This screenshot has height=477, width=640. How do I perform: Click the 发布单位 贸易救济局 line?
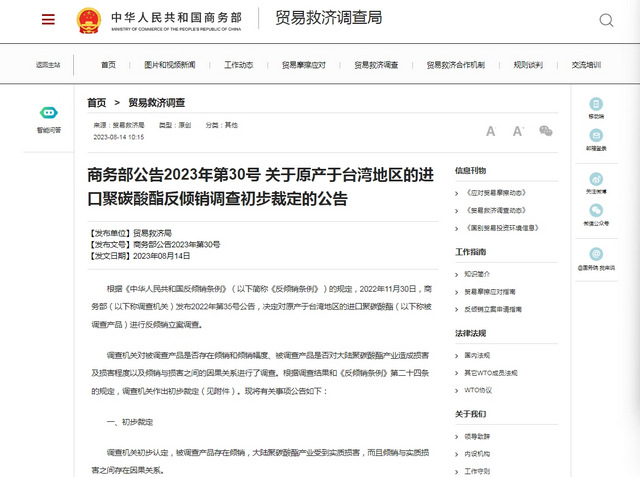point(130,233)
